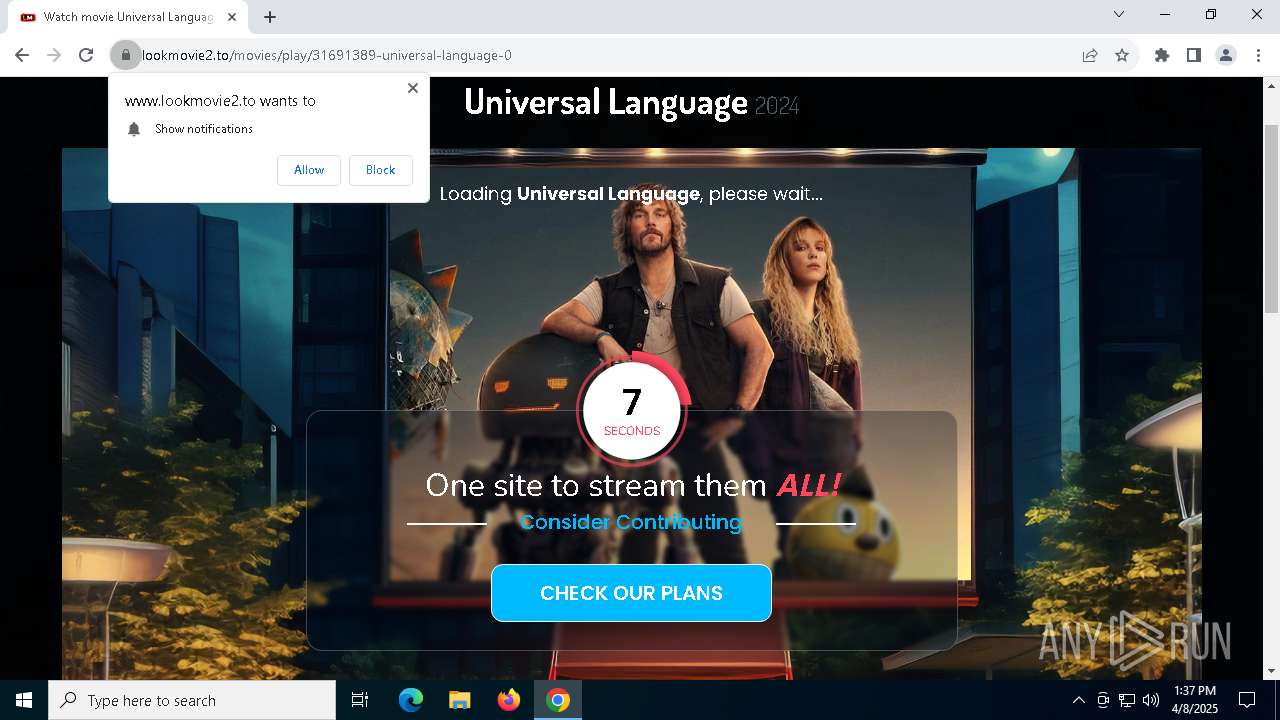The height and width of the screenshot is (720, 1280).
Task: Click the 7 seconds countdown timer
Action: pyautogui.click(x=632, y=410)
